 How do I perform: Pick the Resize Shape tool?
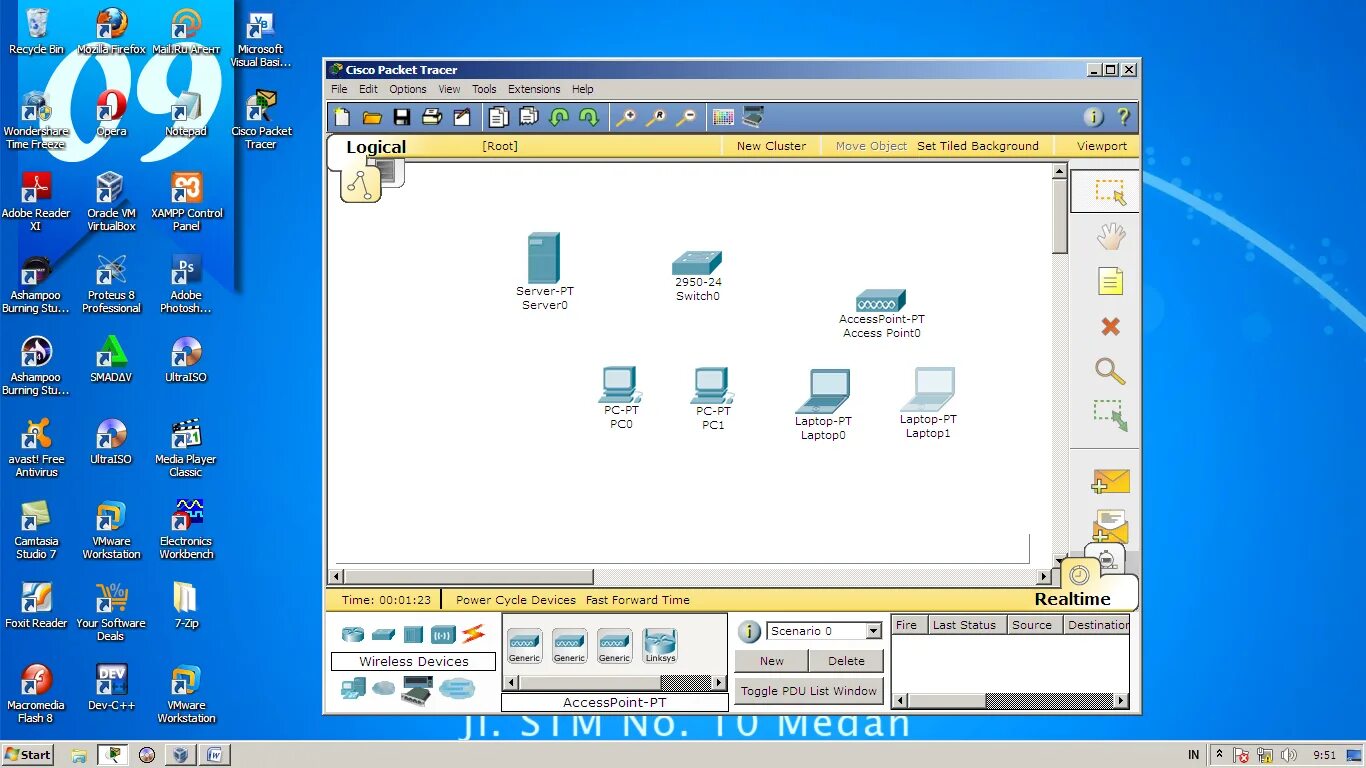click(1110, 416)
